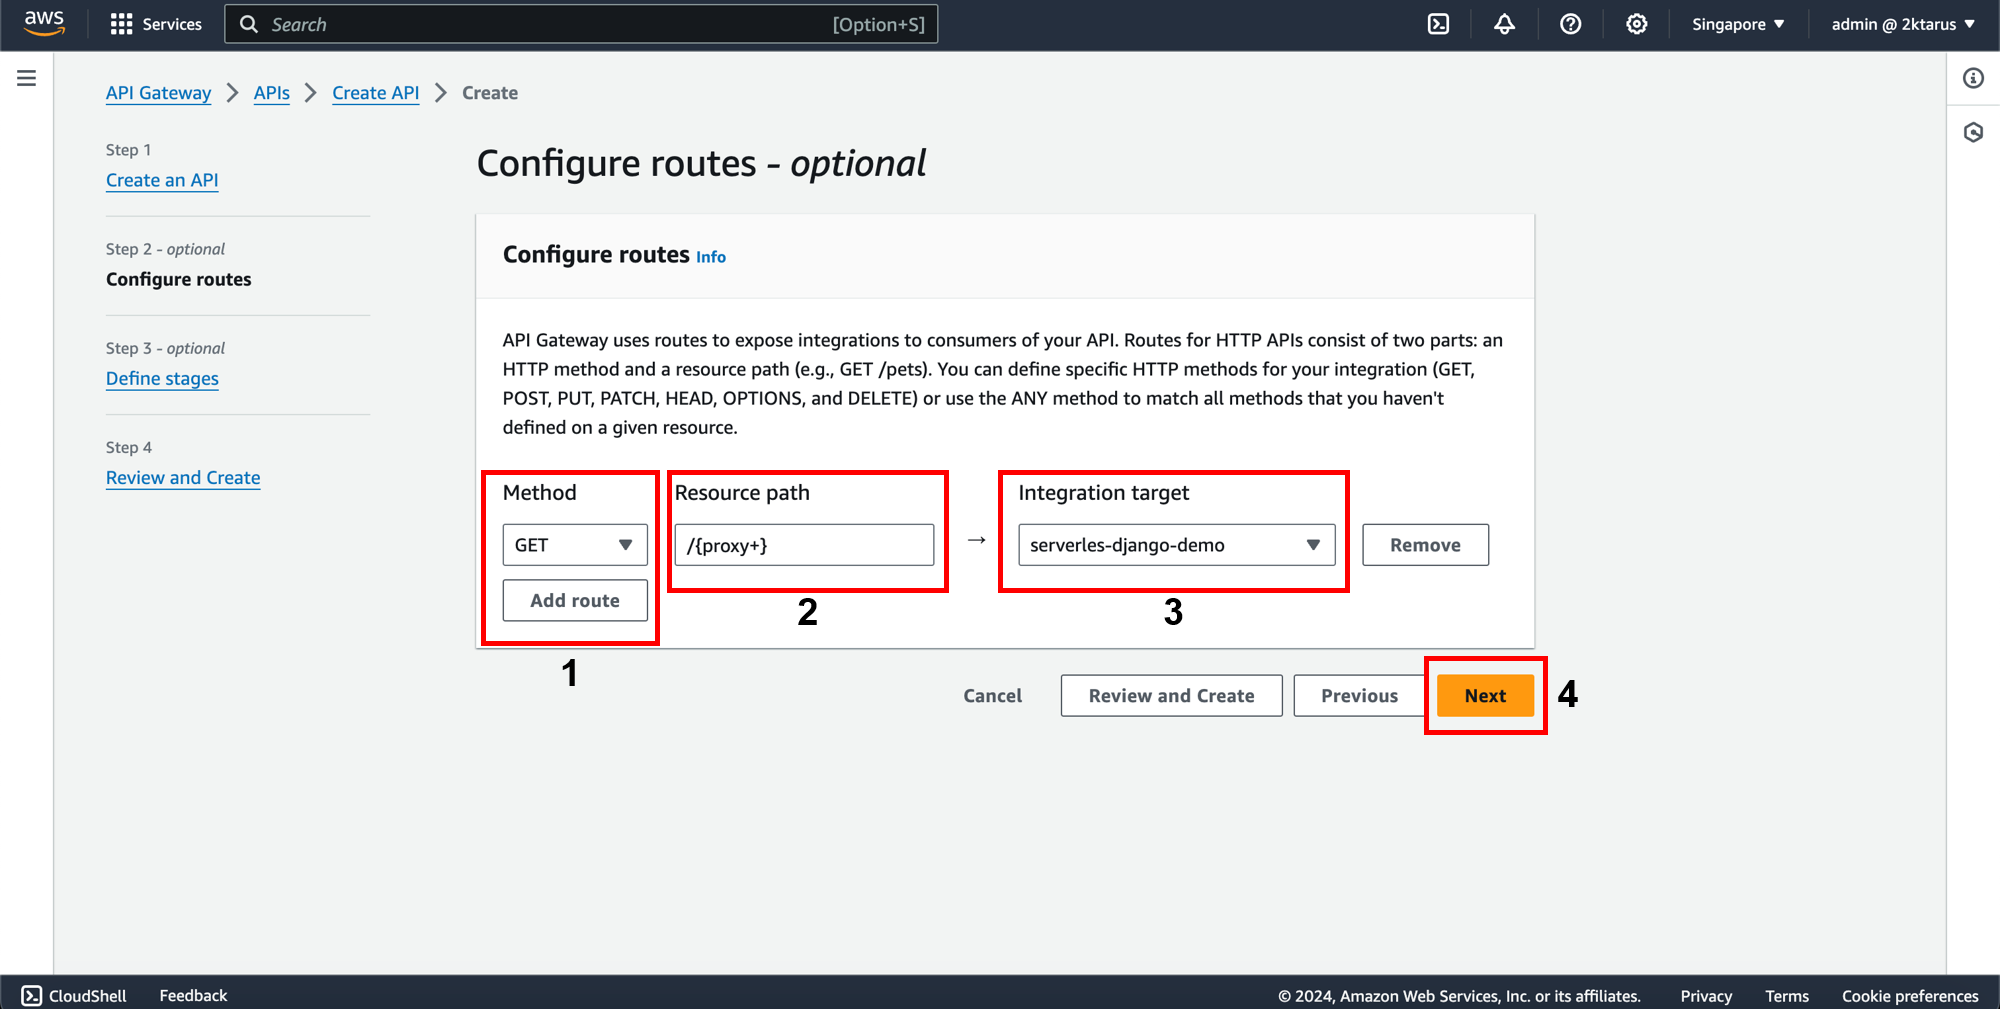Open the AWS home logo
2000x1009 pixels.
click(44, 24)
